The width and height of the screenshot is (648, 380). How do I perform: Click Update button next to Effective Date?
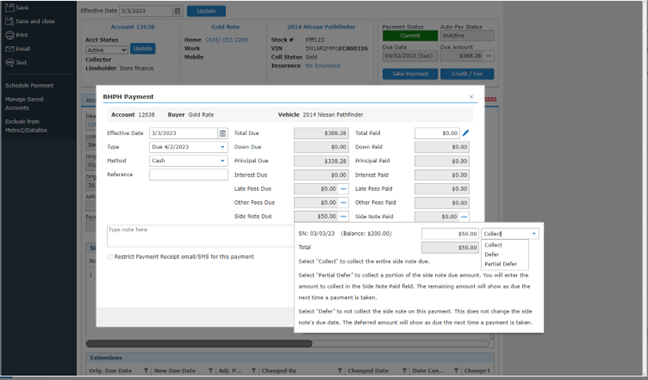pos(206,11)
